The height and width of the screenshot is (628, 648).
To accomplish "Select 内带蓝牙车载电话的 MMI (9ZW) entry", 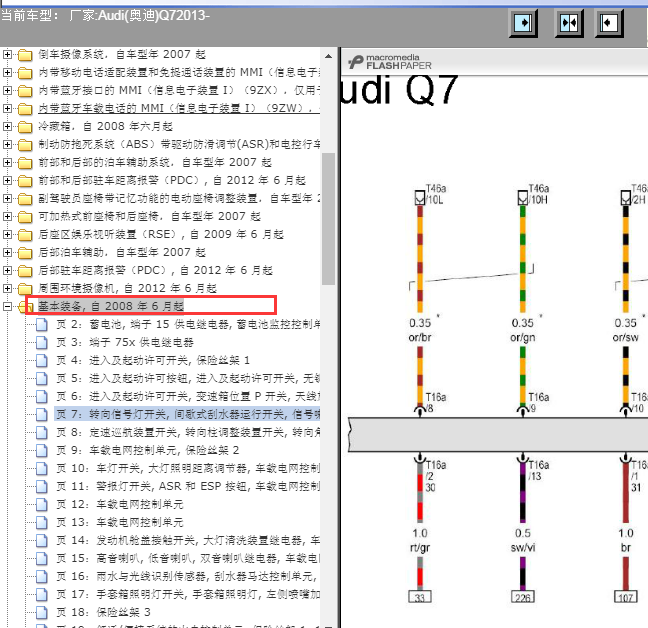I will coord(179,108).
